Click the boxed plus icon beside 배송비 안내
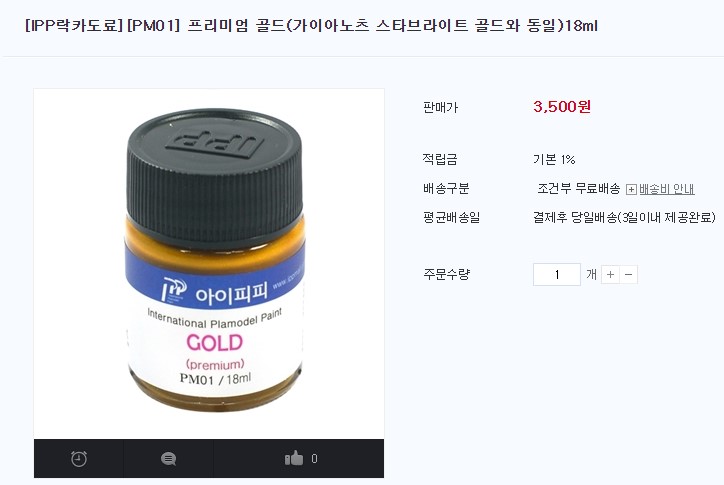 click(631, 189)
